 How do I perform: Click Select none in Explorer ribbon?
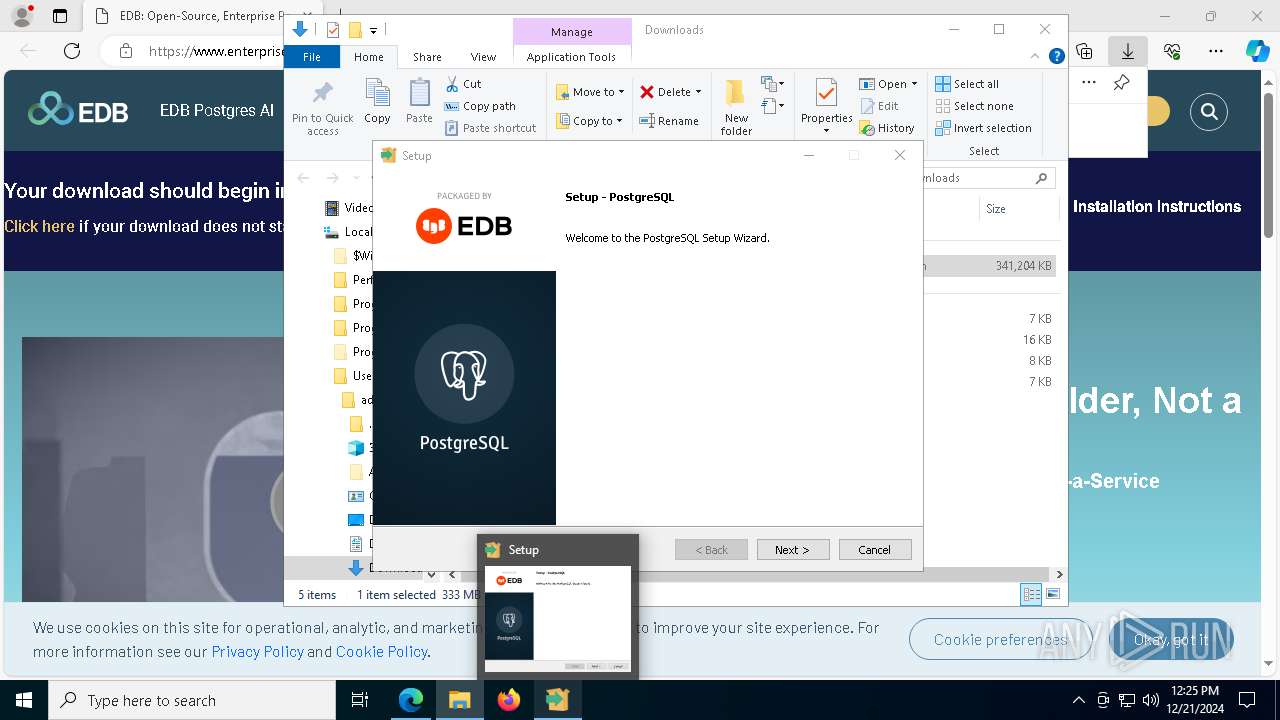pos(974,106)
